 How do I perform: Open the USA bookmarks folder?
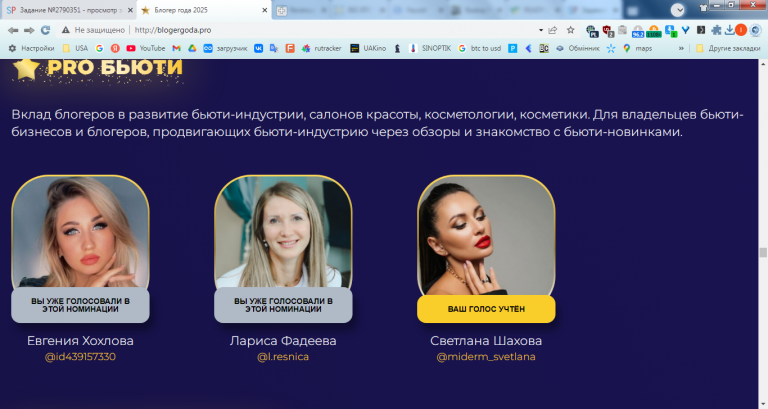pyautogui.click(x=75, y=48)
